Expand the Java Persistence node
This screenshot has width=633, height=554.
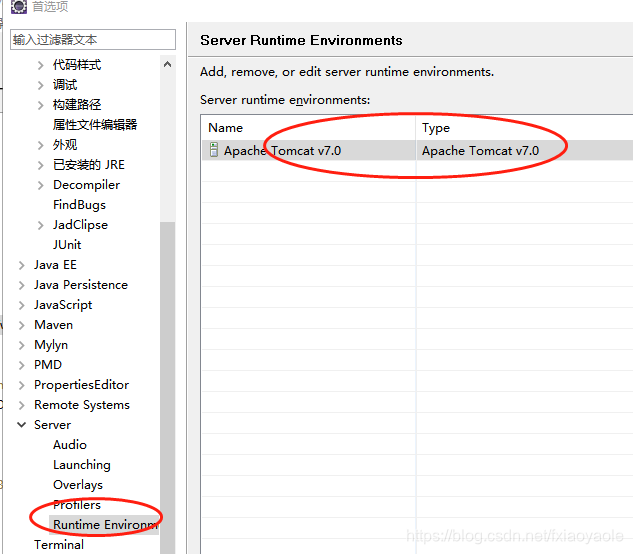[x=21, y=285]
